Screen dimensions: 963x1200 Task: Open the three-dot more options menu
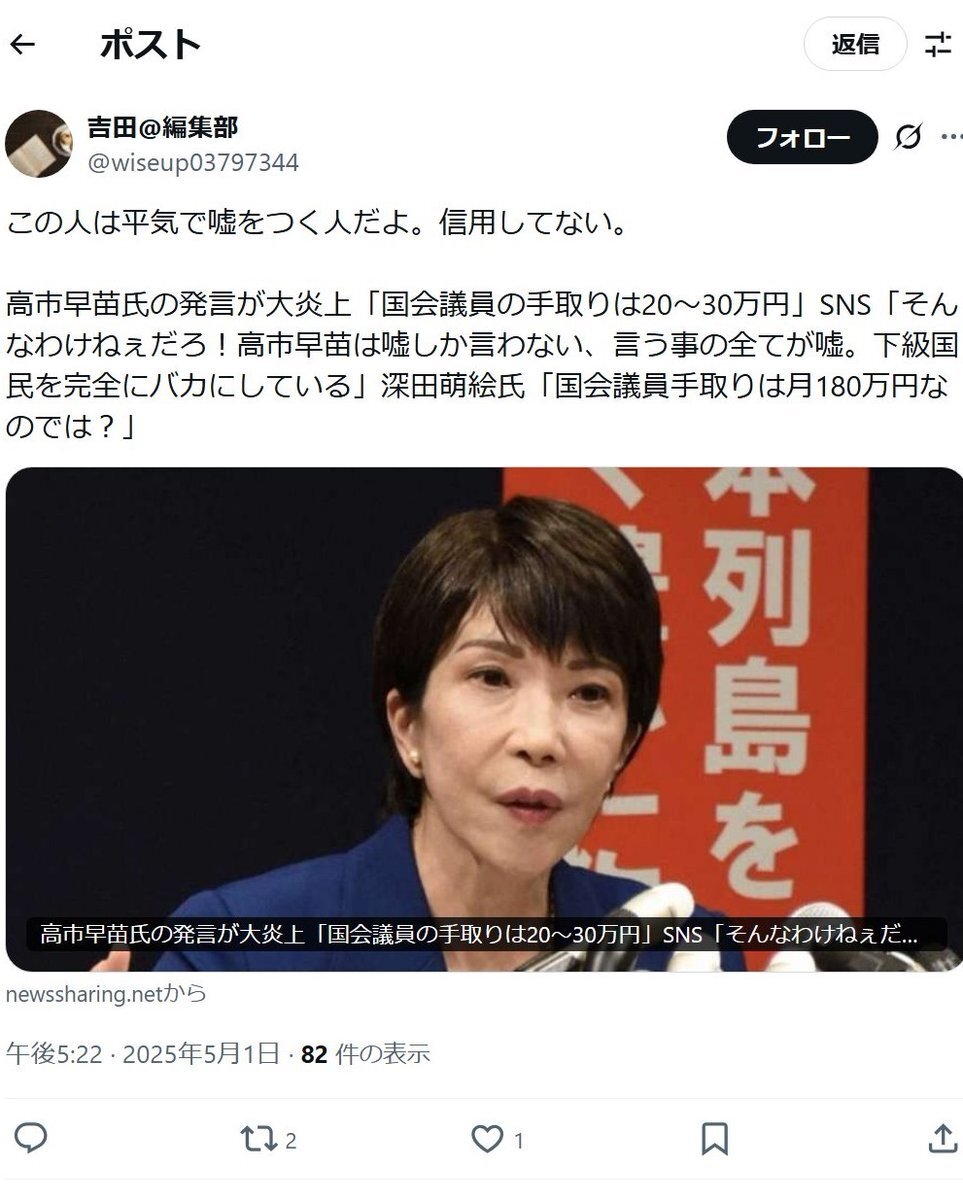(951, 137)
